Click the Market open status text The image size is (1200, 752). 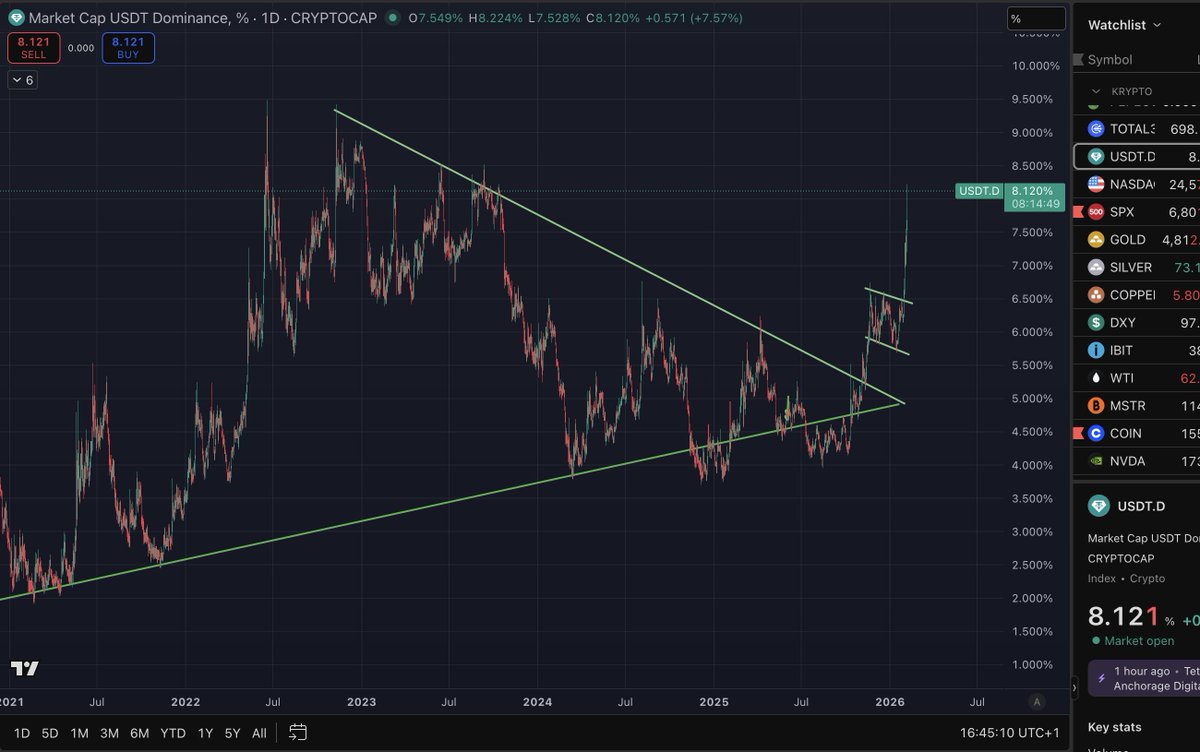tap(1139, 640)
